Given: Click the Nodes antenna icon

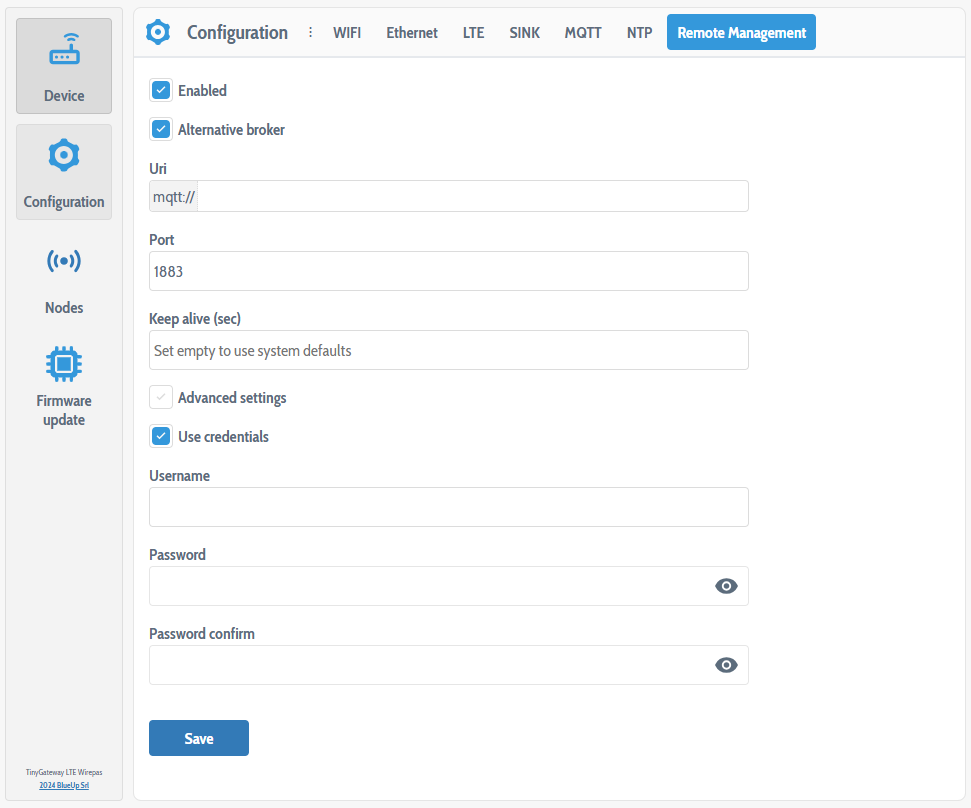Looking at the screenshot, I should click(63, 261).
